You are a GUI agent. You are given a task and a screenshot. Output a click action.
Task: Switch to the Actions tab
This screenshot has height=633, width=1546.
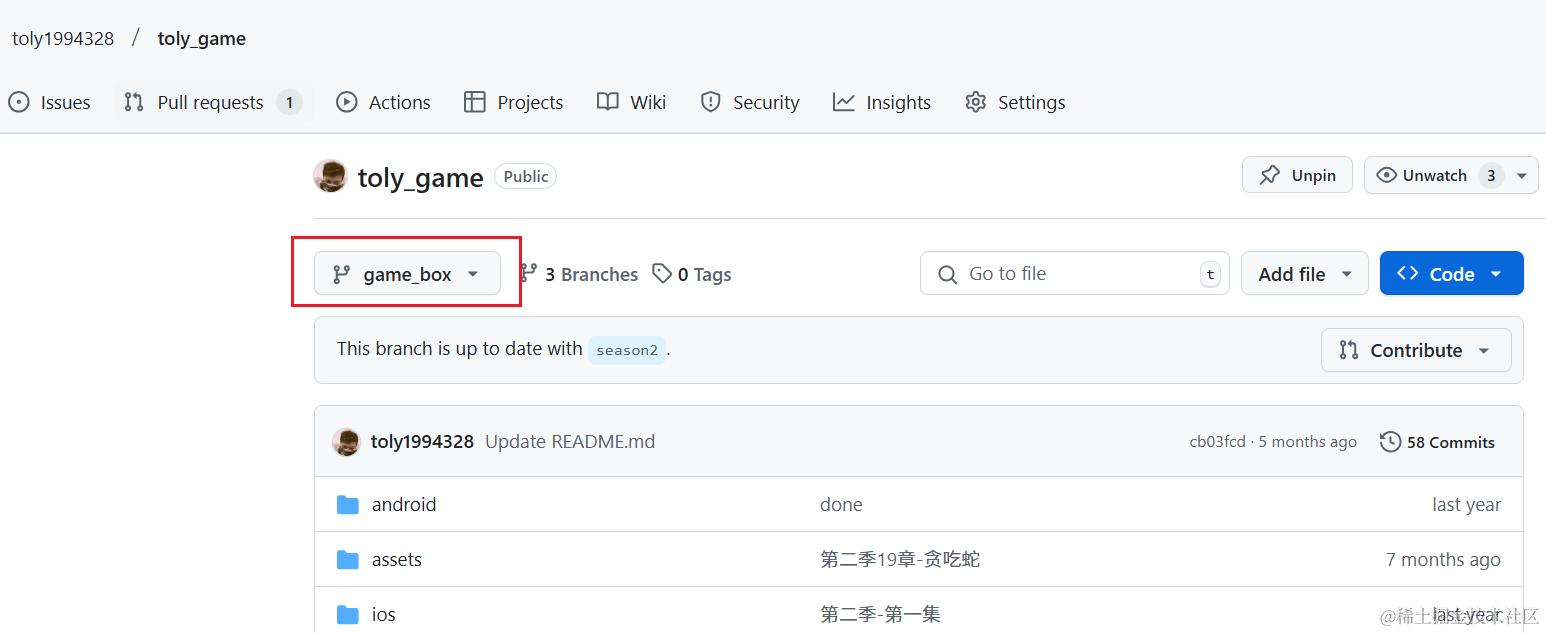pyautogui.click(x=383, y=102)
